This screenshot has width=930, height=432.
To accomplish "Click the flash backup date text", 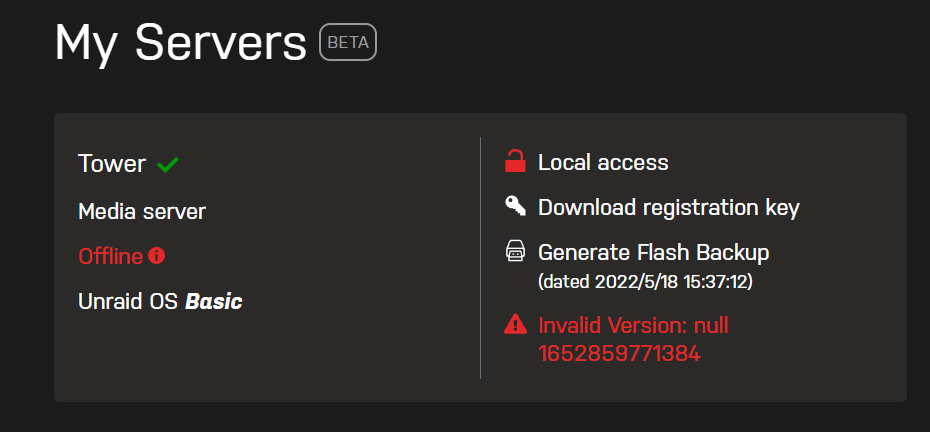I will [645, 282].
